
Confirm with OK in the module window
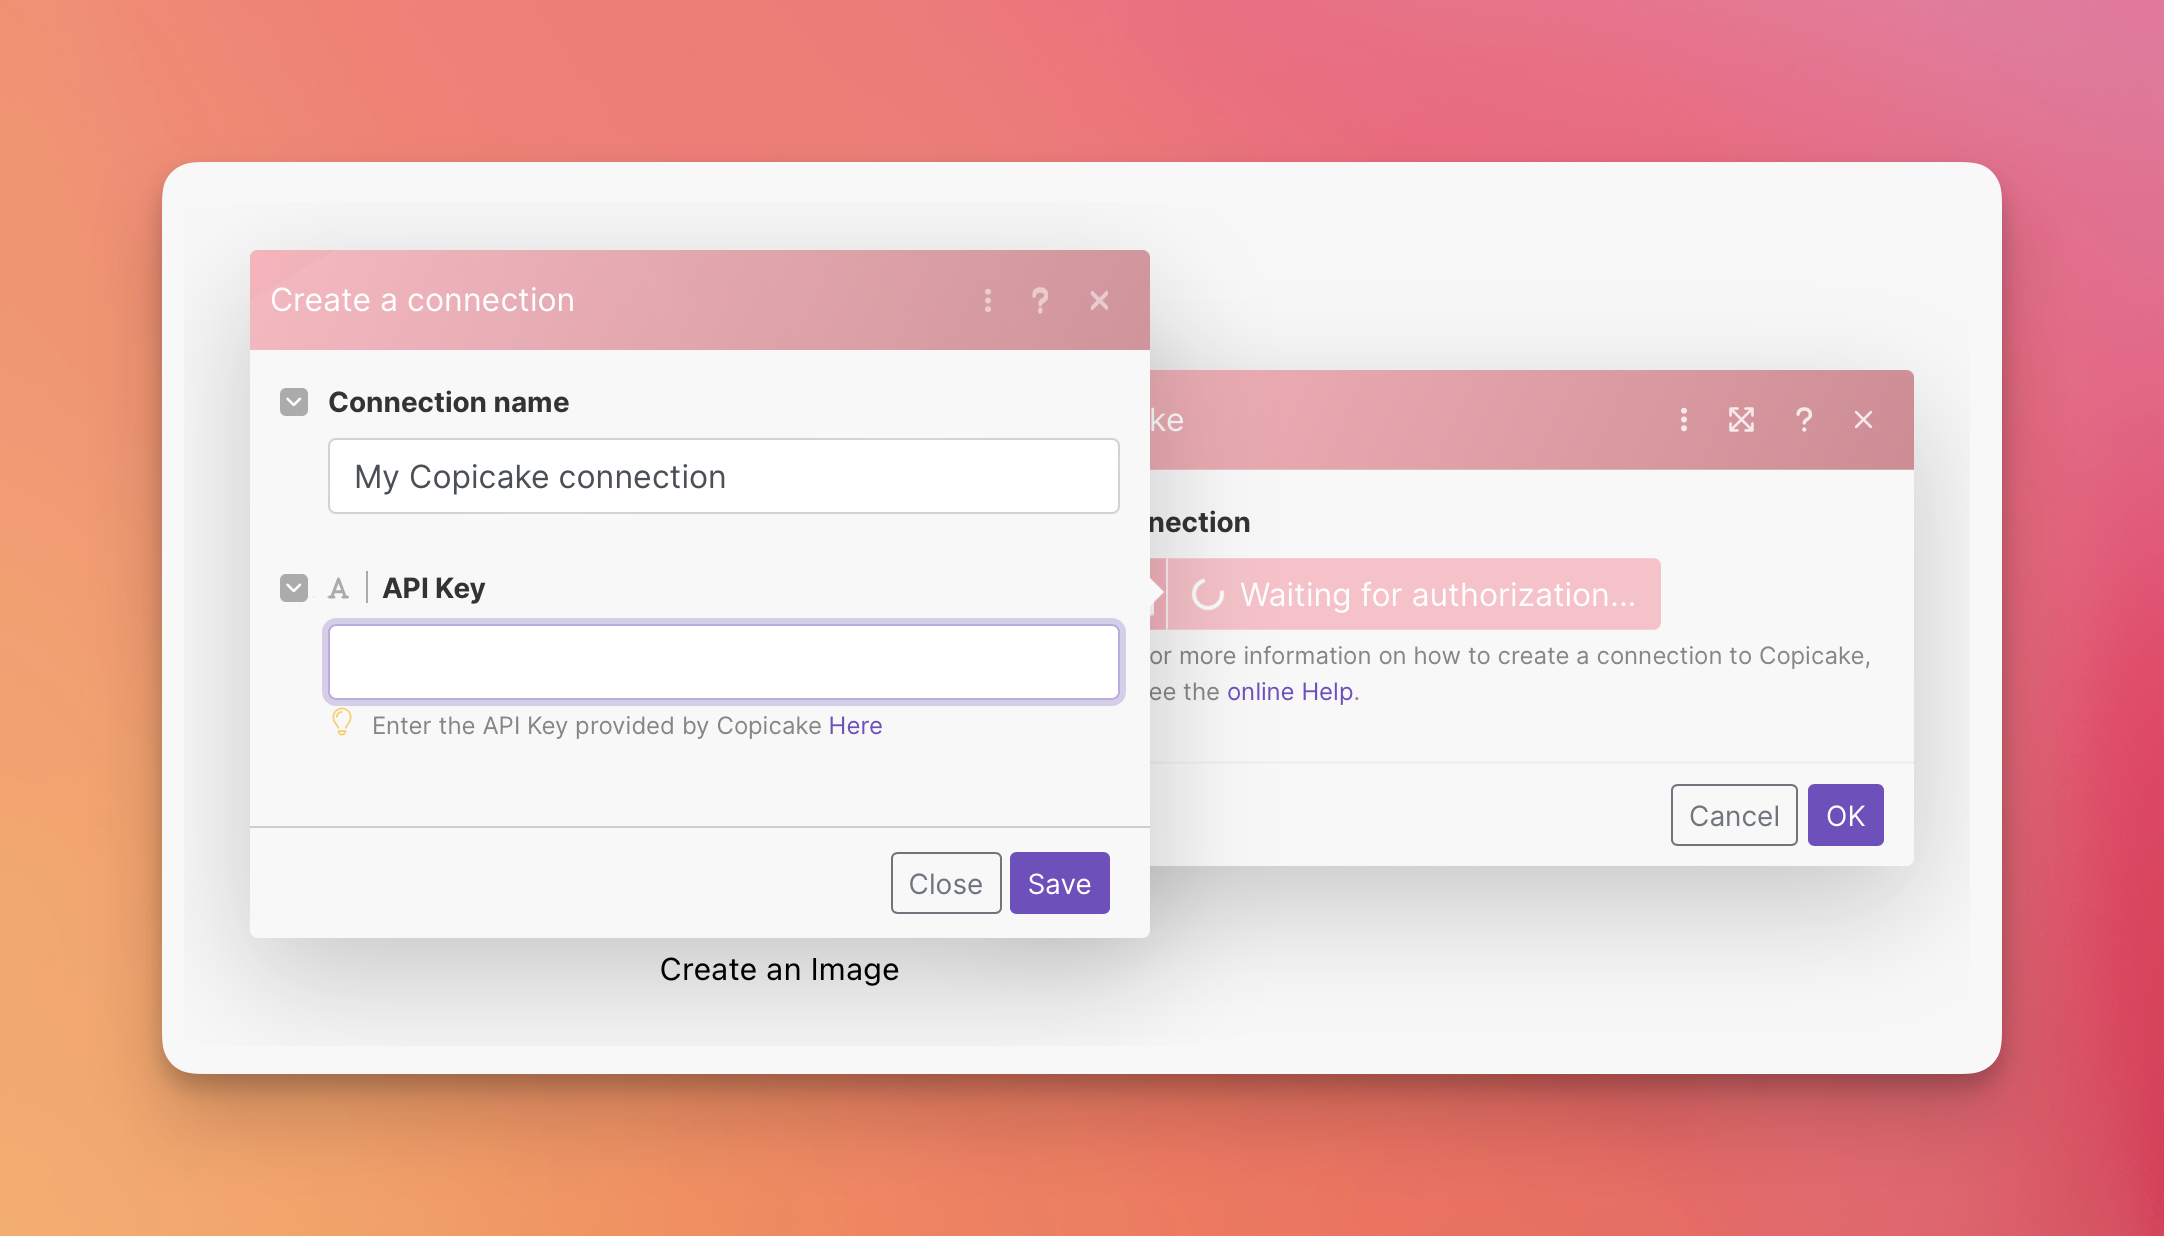click(x=1846, y=815)
